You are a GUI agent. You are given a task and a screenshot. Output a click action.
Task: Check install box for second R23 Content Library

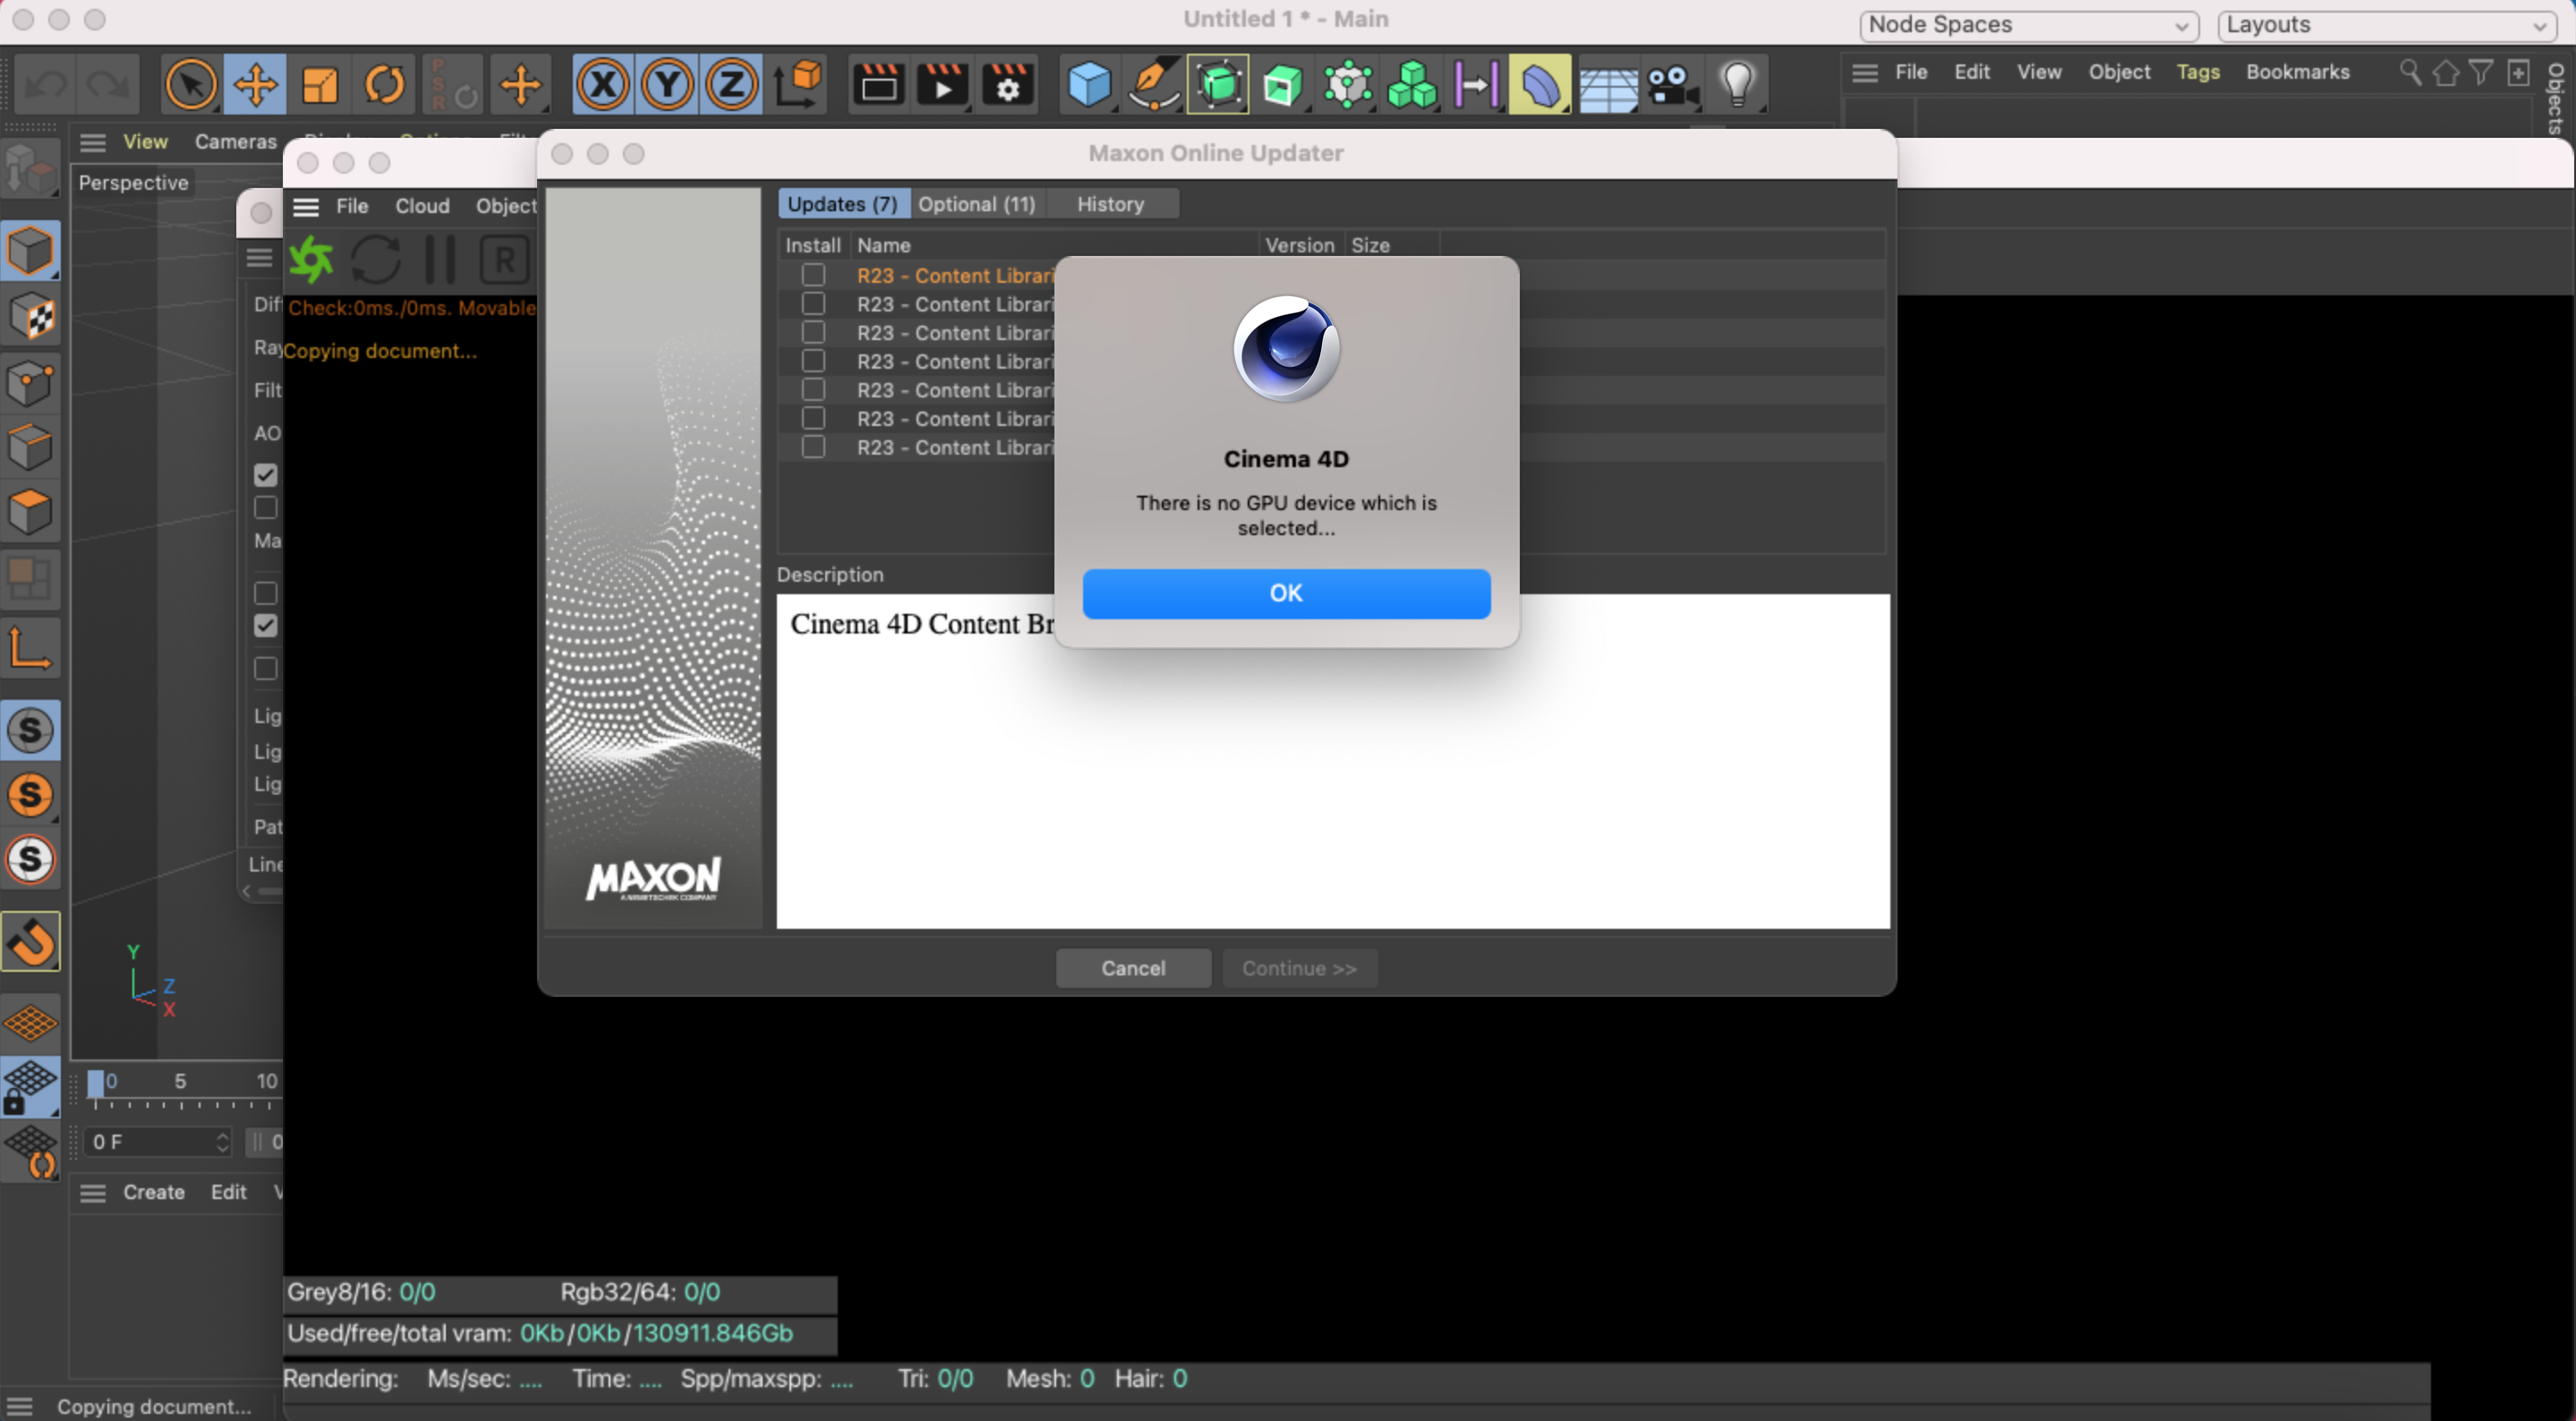[813, 304]
